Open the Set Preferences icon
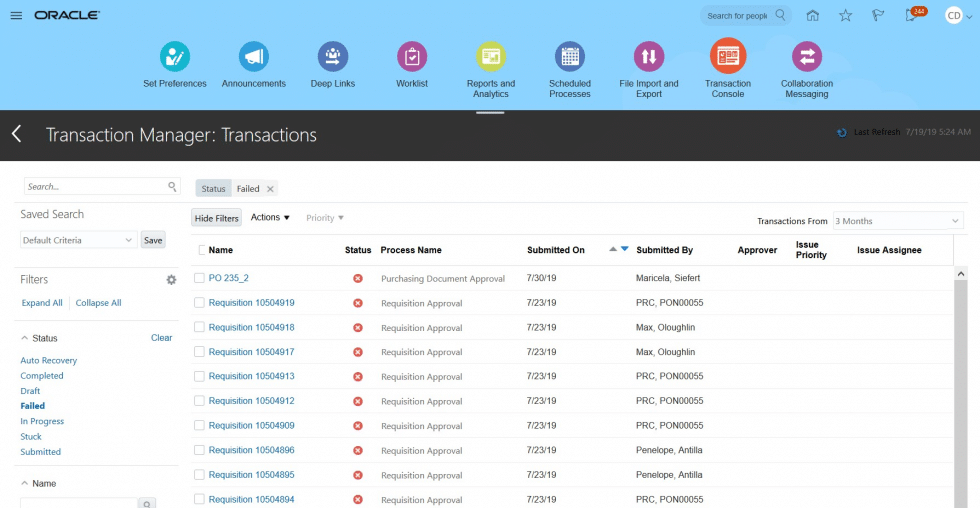Image resolution: width=980 pixels, height=508 pixels. pyautogui.click(x=175, y=56)
